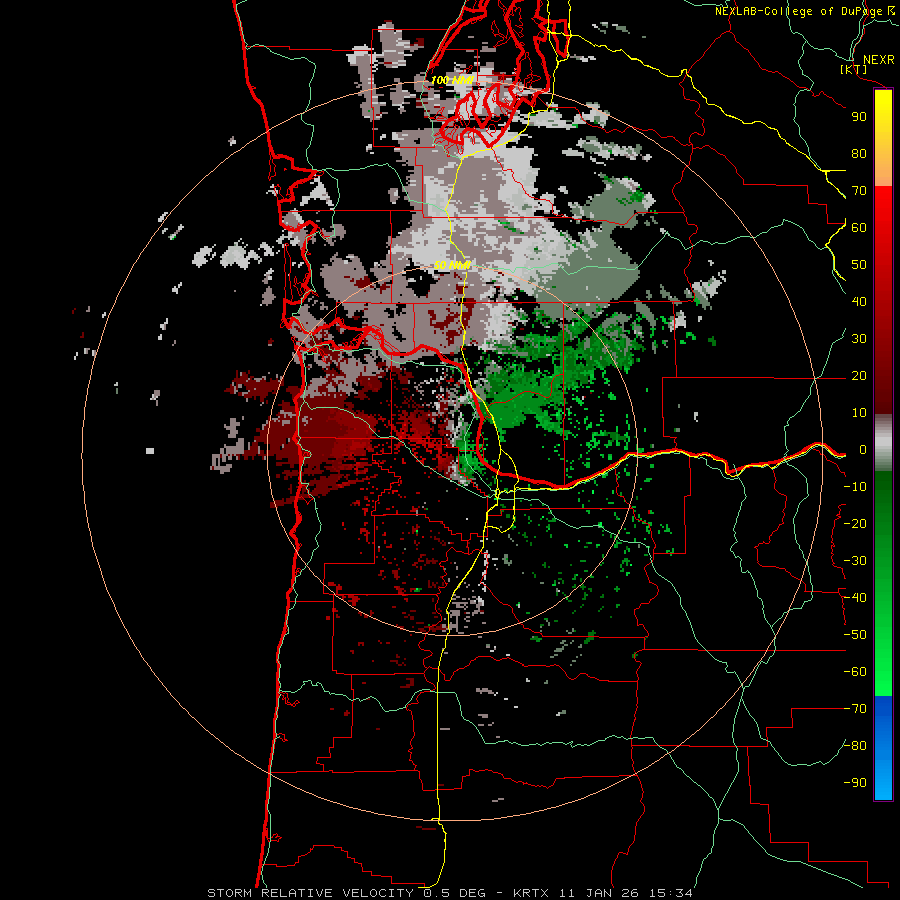Click the -70 value on the velocity scale

[x=855, y=709]
